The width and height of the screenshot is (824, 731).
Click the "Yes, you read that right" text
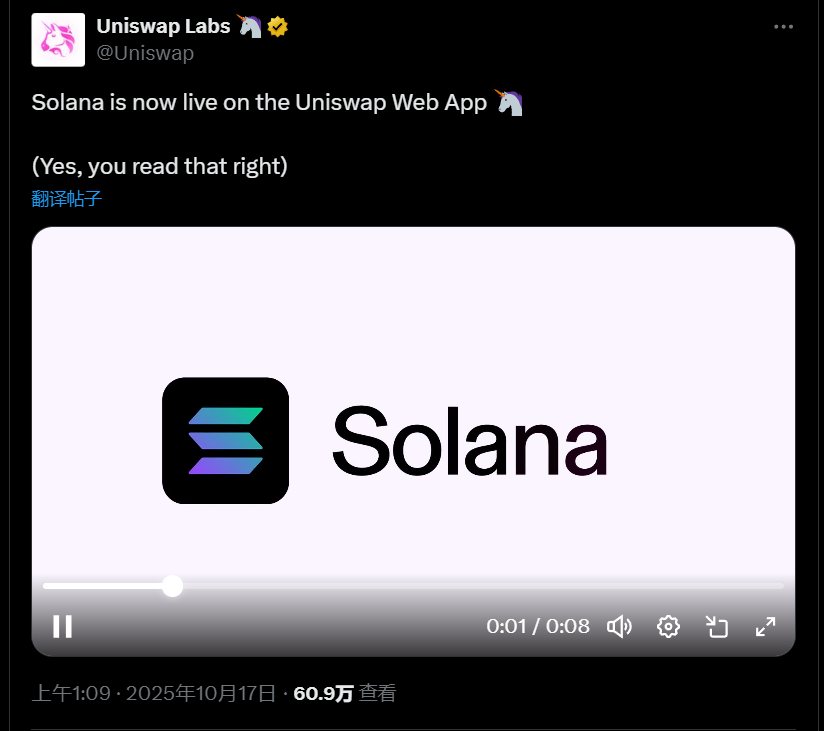pos(160,166)
